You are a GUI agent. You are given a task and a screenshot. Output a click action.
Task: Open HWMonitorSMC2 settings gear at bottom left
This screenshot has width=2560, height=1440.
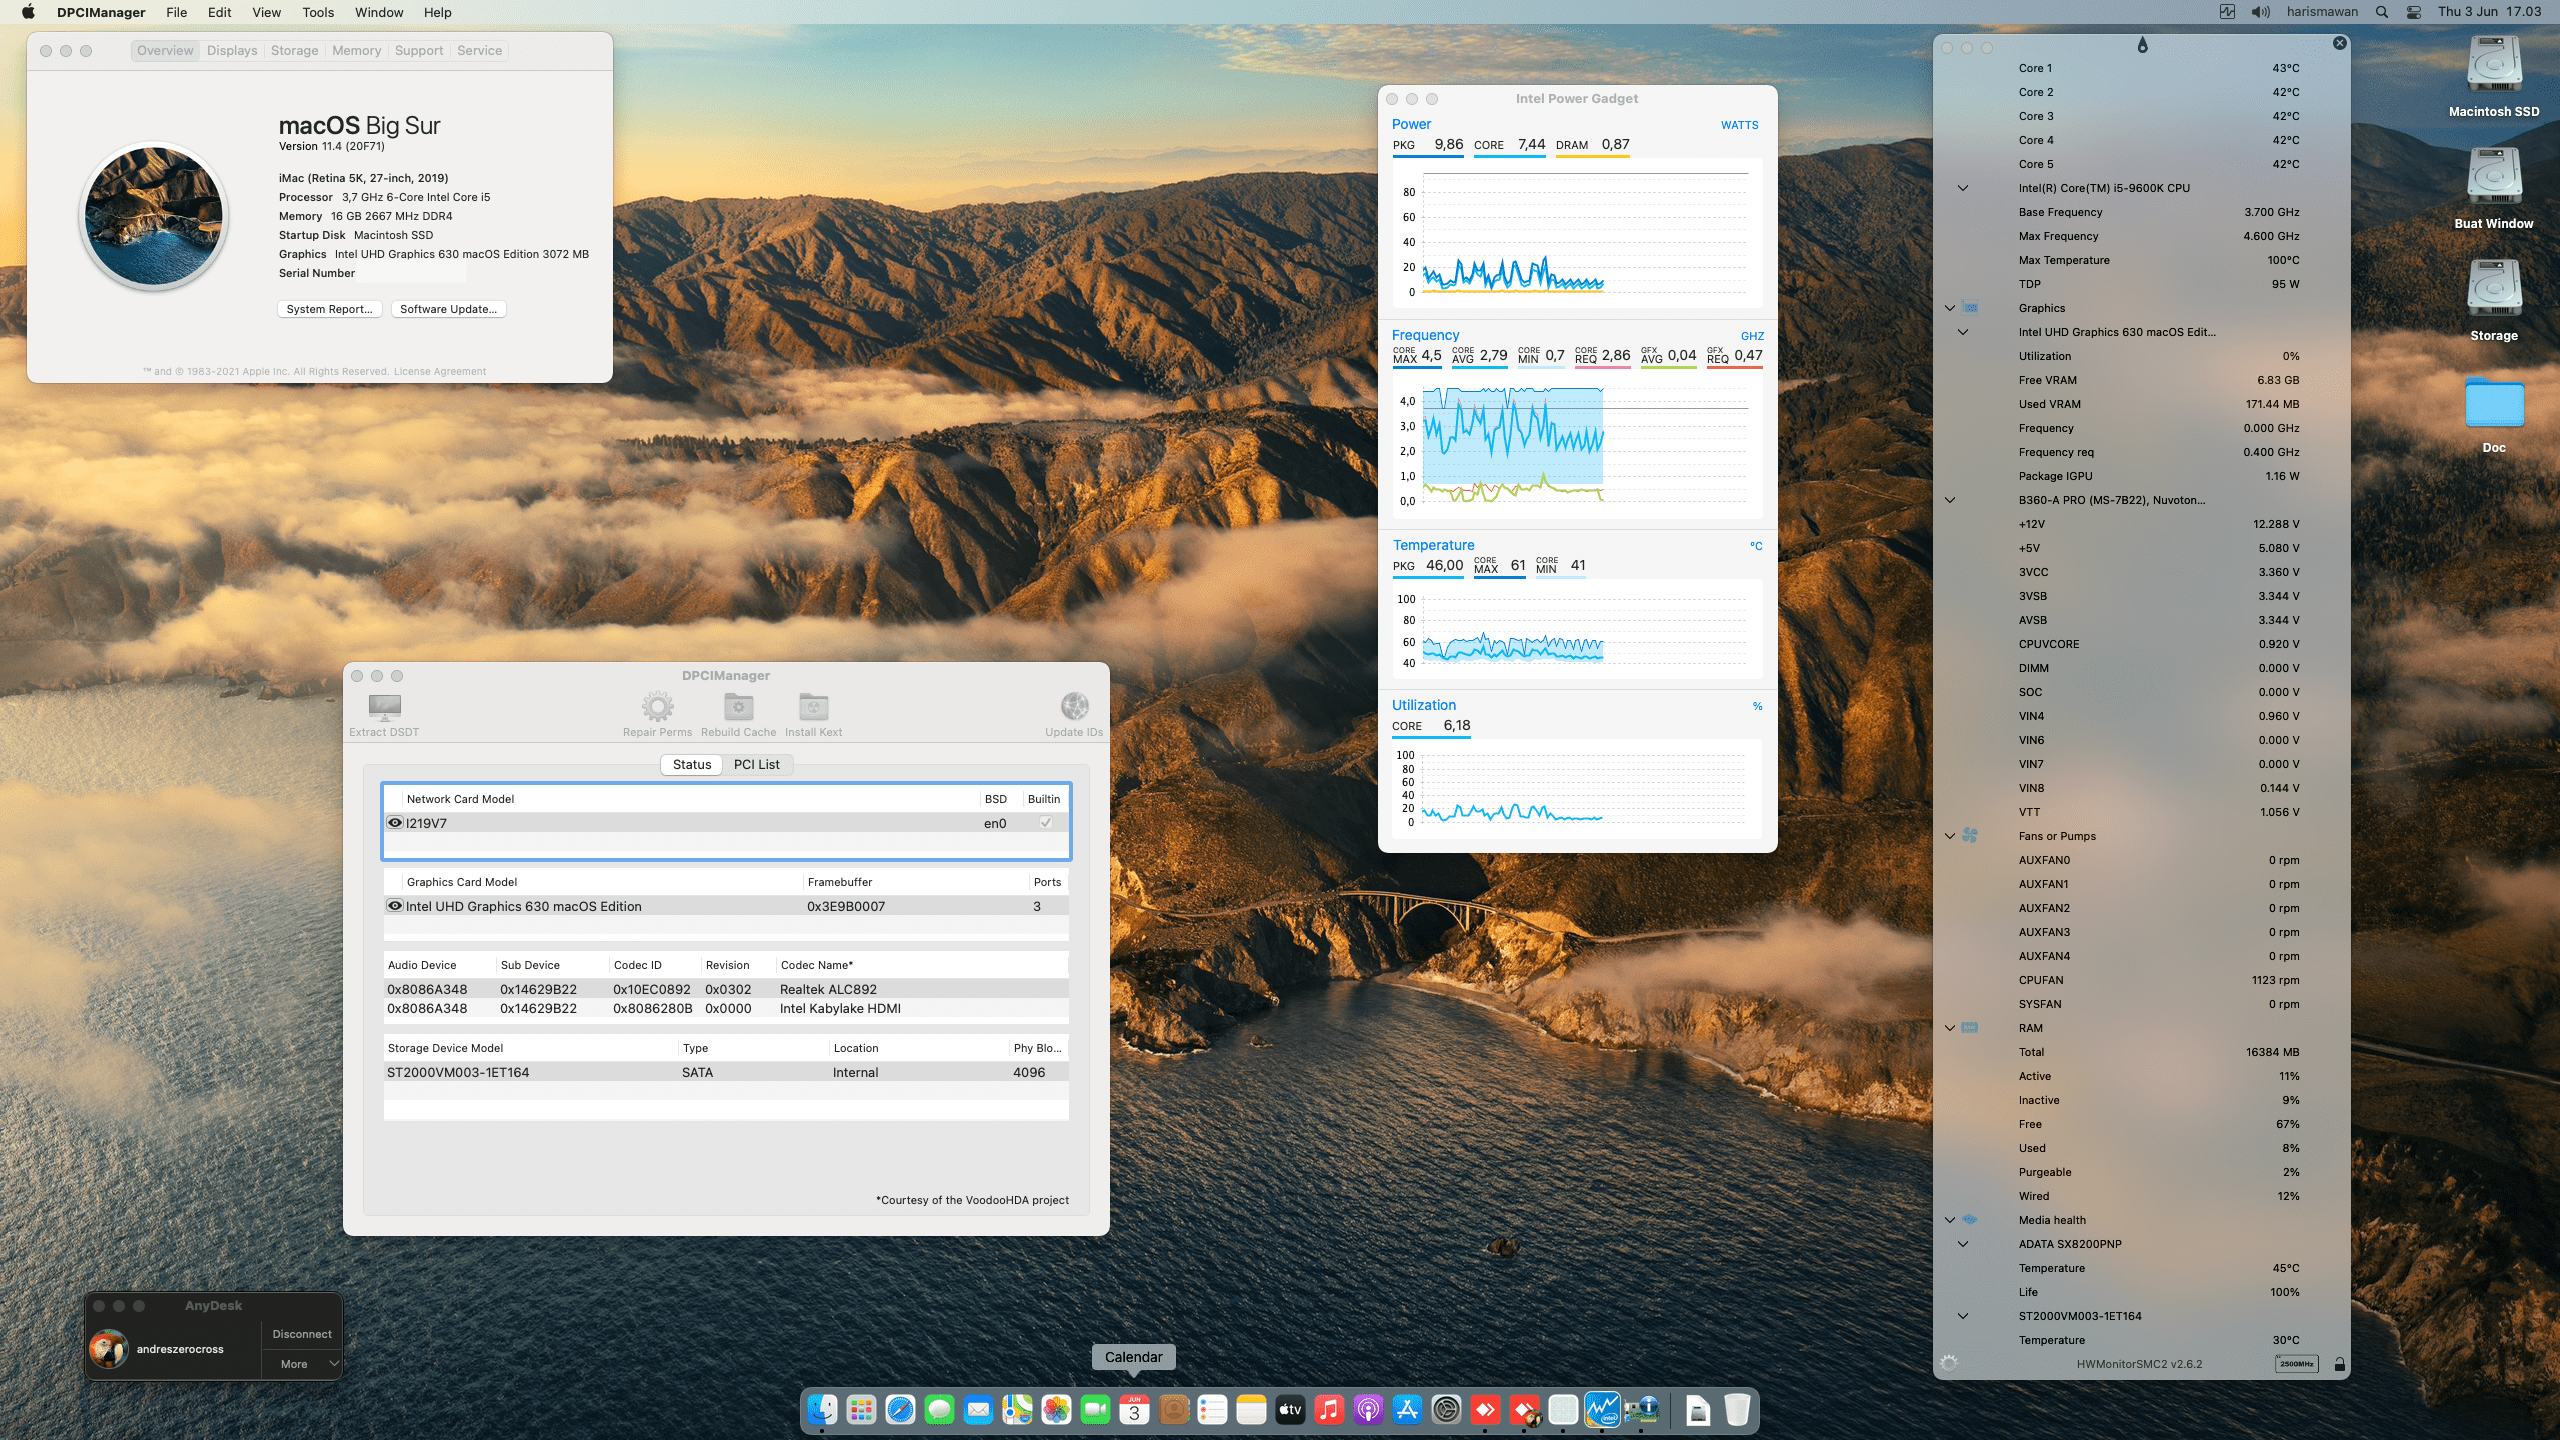pyautogui.click(x=1948, y=1363)
